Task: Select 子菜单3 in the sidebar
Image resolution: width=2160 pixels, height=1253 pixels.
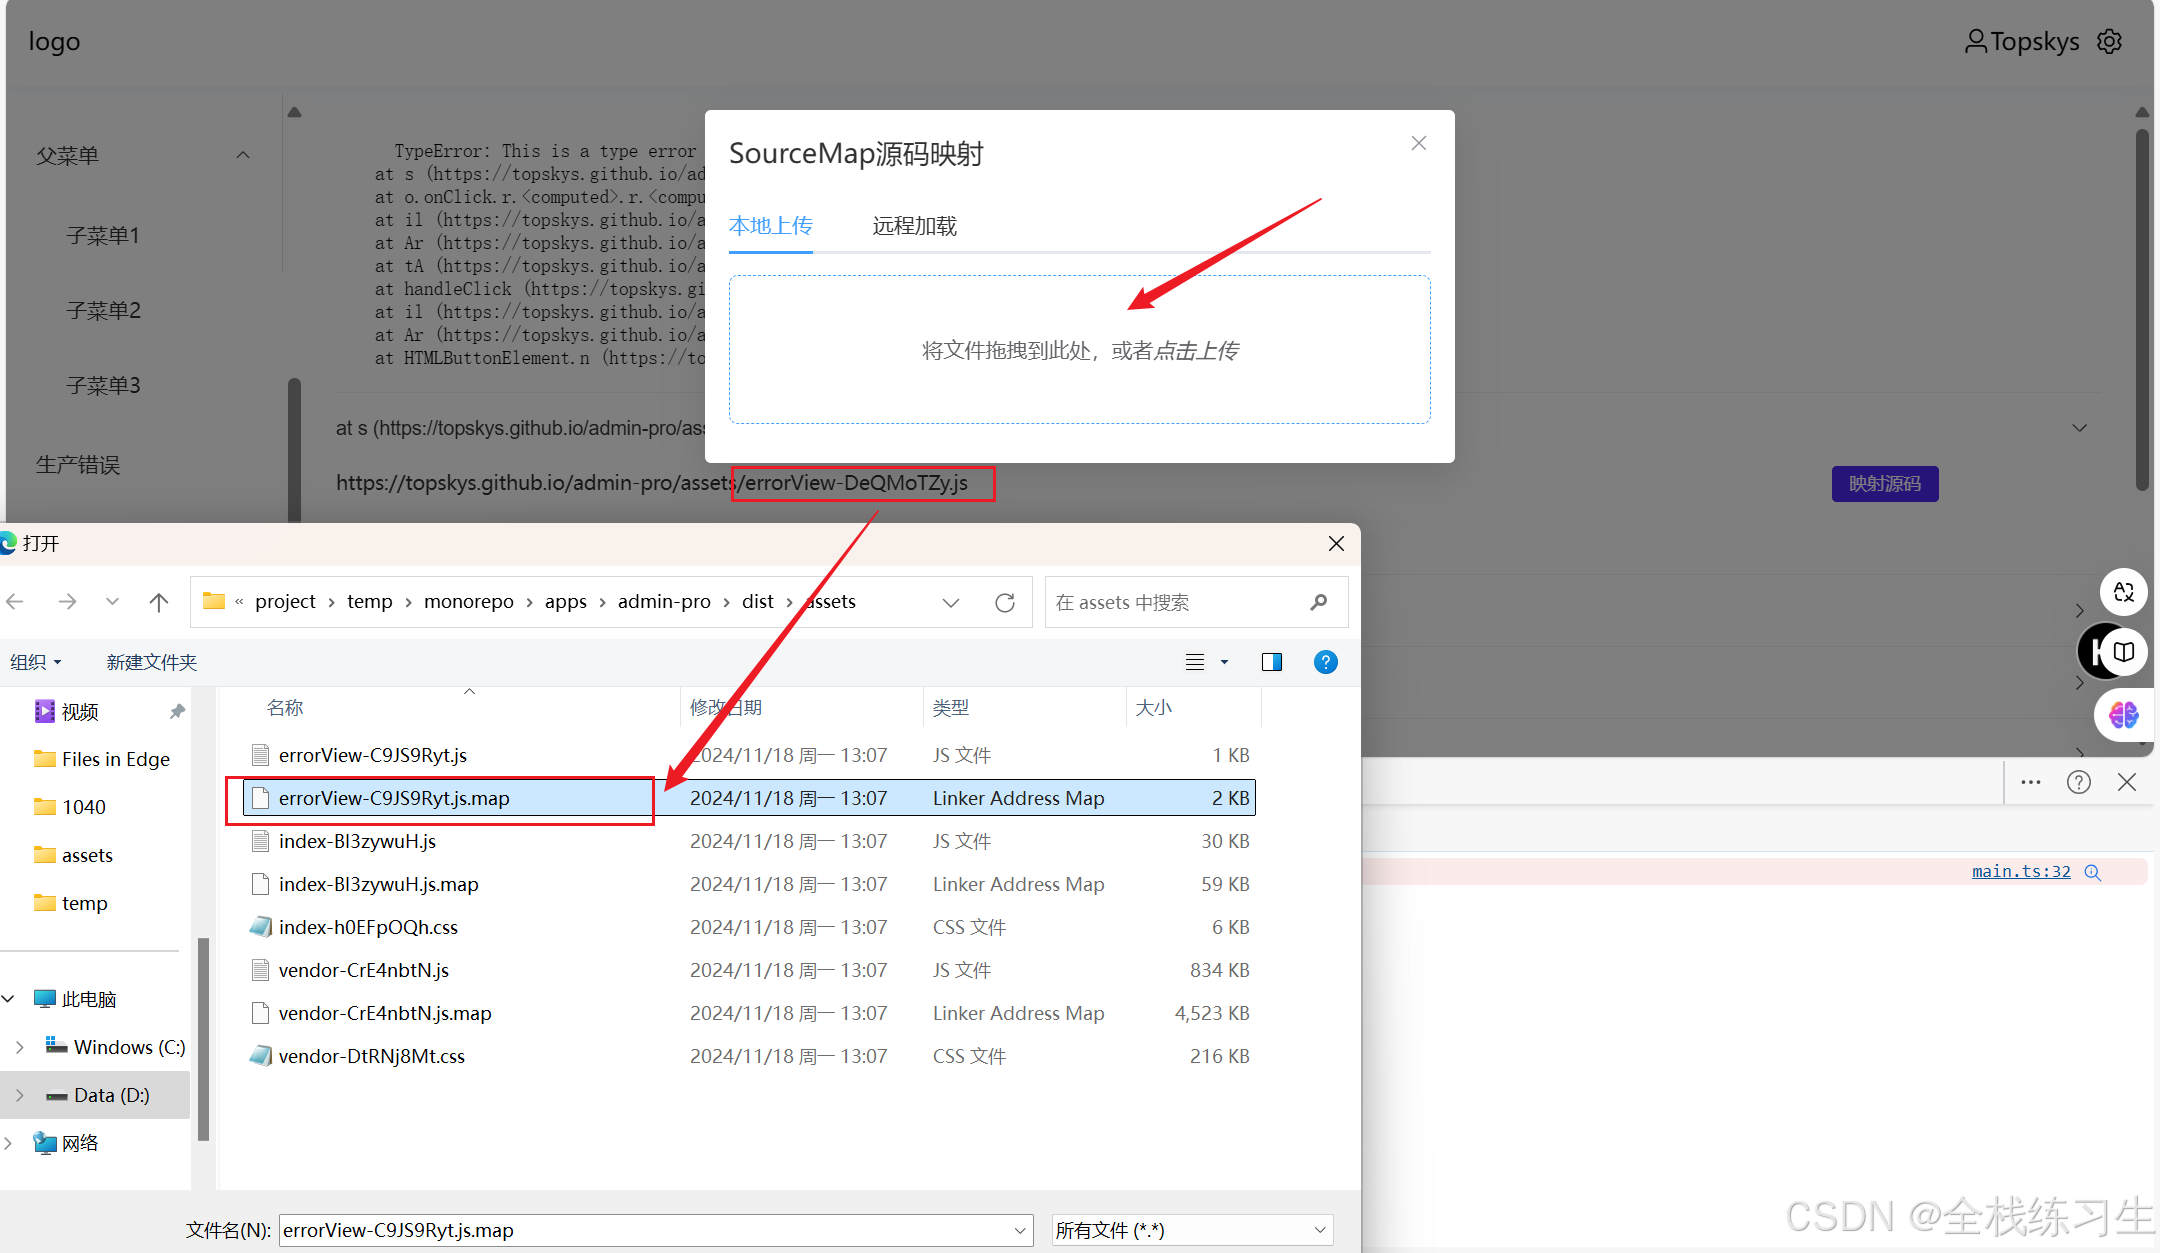Action: [103, 385]
